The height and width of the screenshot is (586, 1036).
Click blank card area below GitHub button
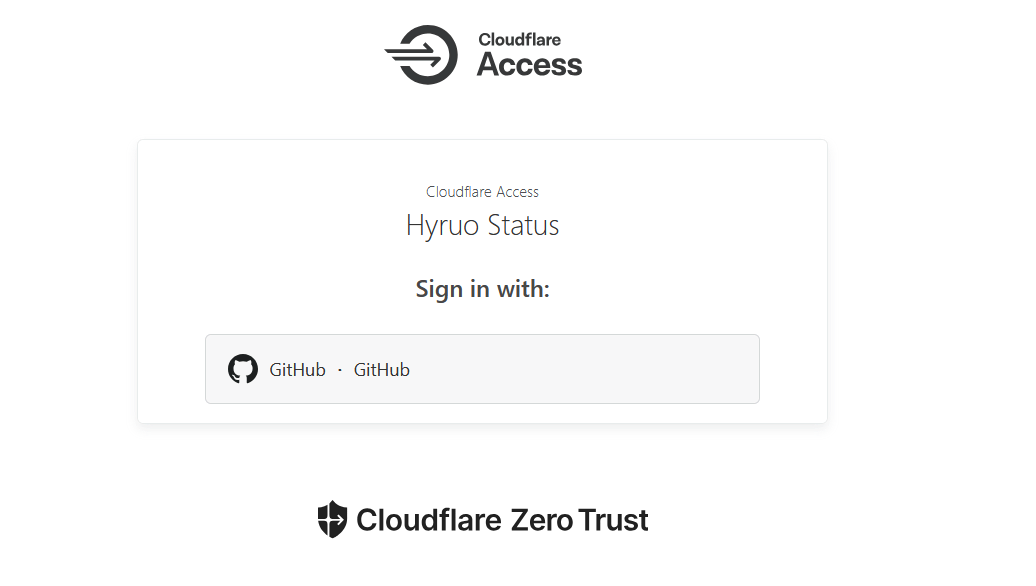click(x=482, y=413)
